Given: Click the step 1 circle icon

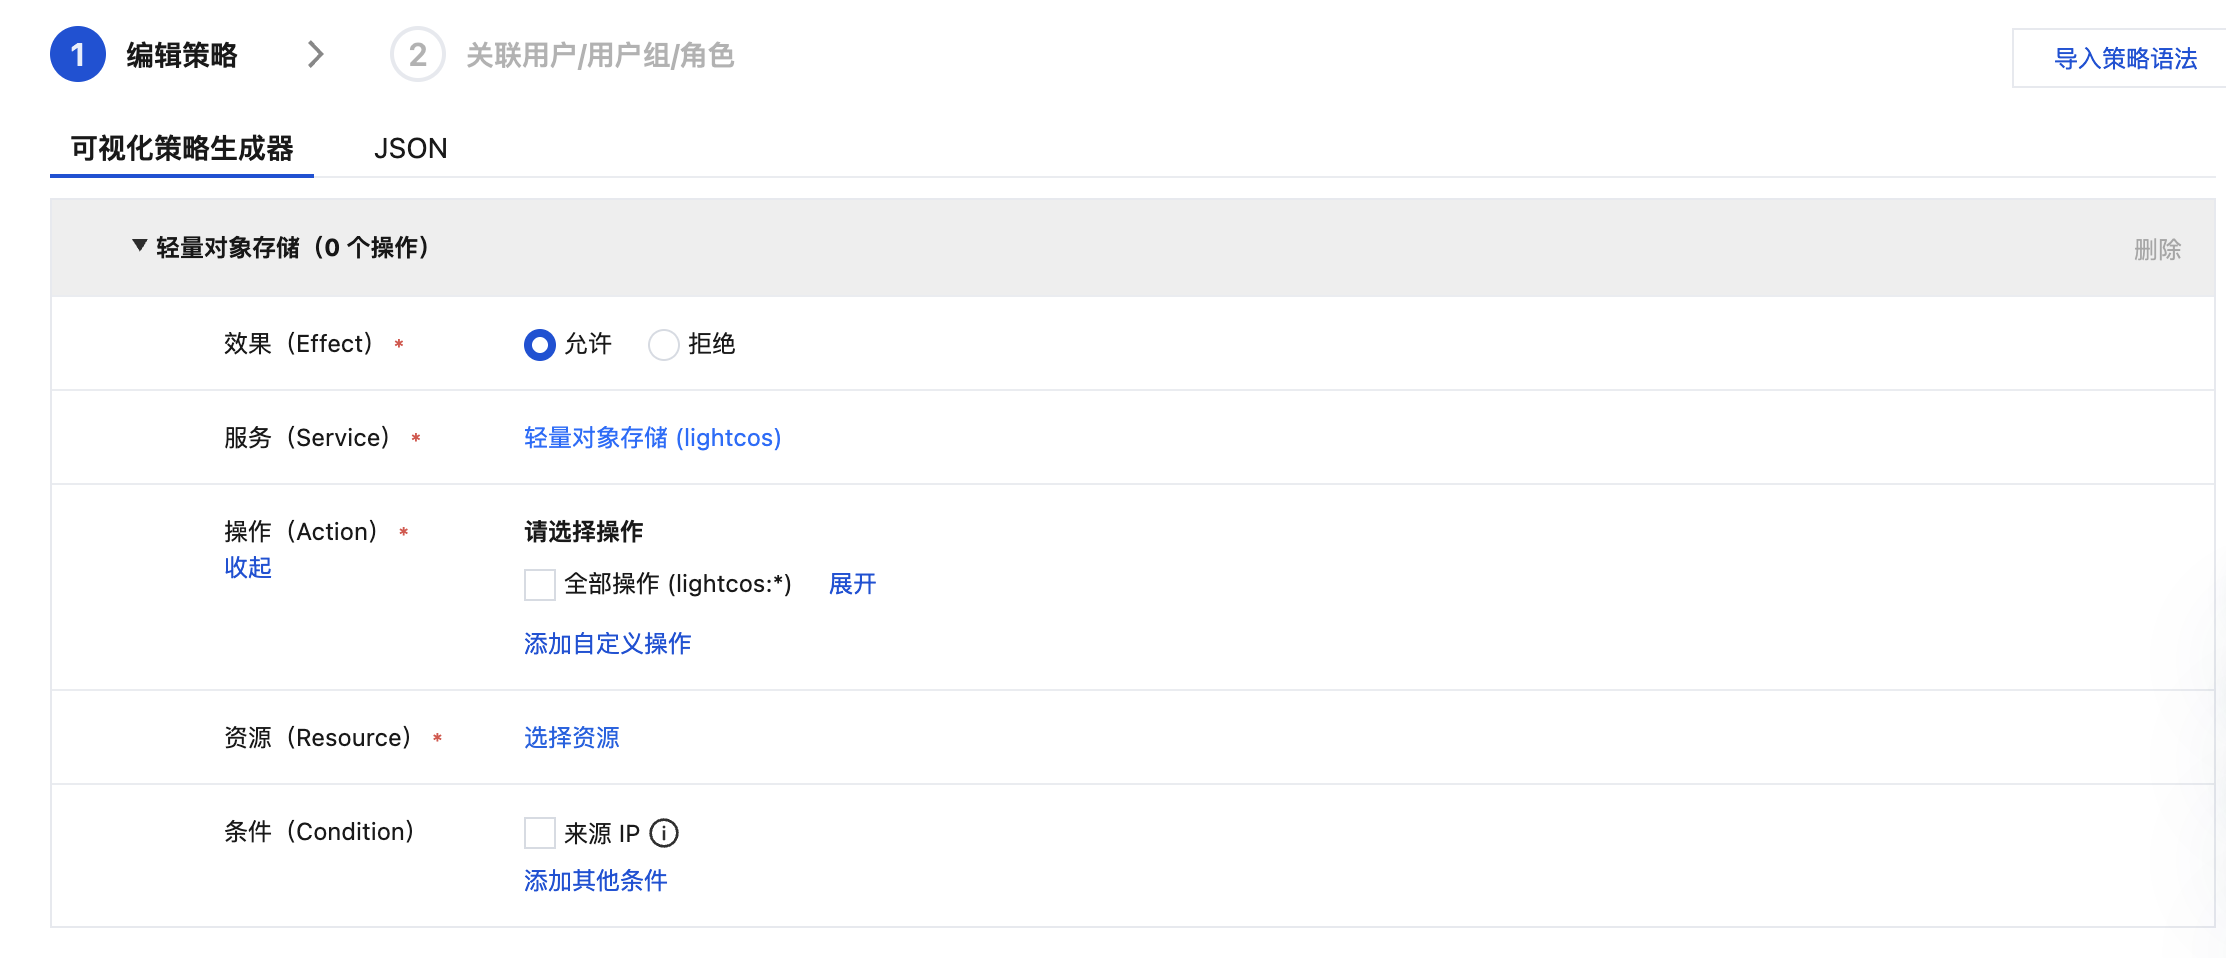Looking at the screenshot, I should coord(78,55).
